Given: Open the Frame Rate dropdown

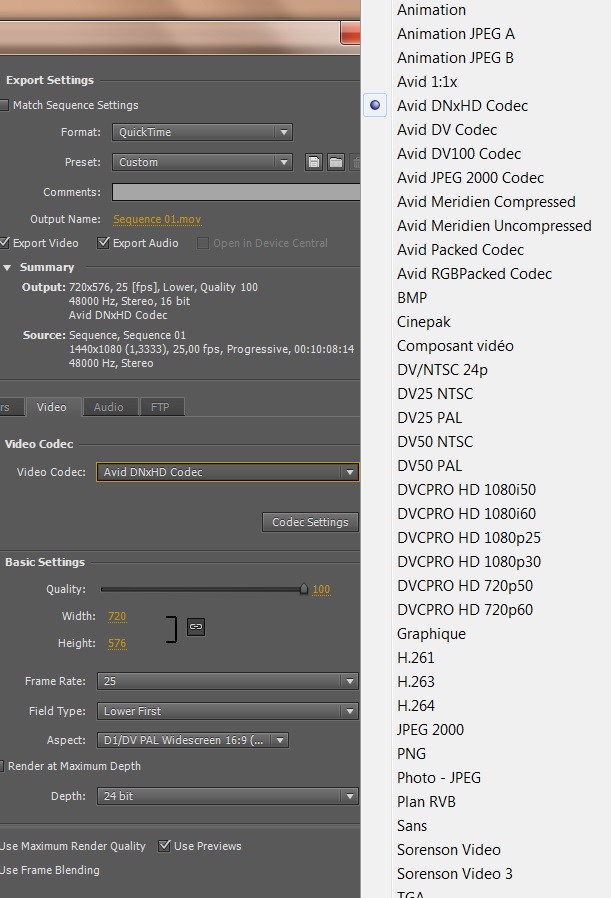Looking at the screenshot, I should coord(227,681).
